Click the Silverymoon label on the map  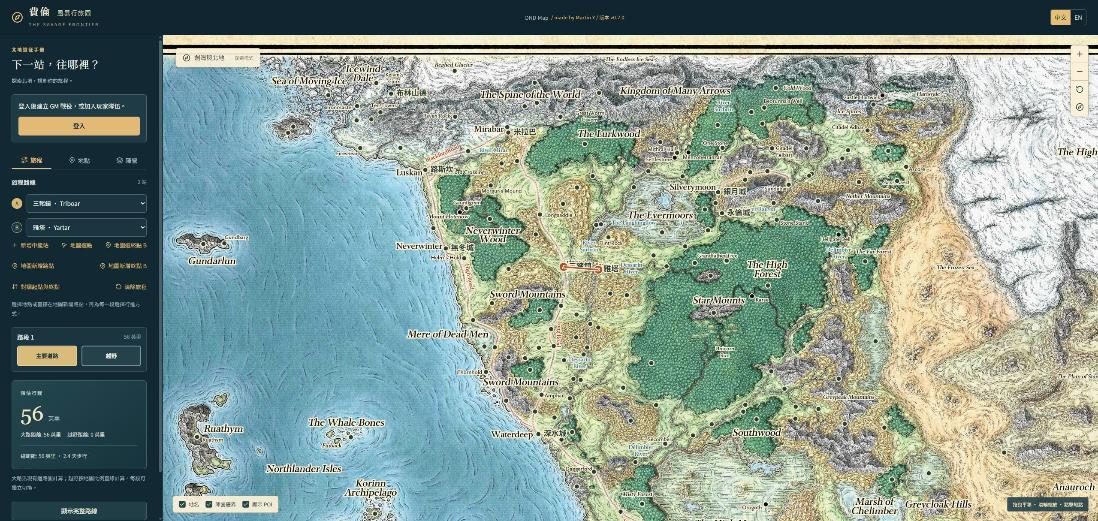693,188
